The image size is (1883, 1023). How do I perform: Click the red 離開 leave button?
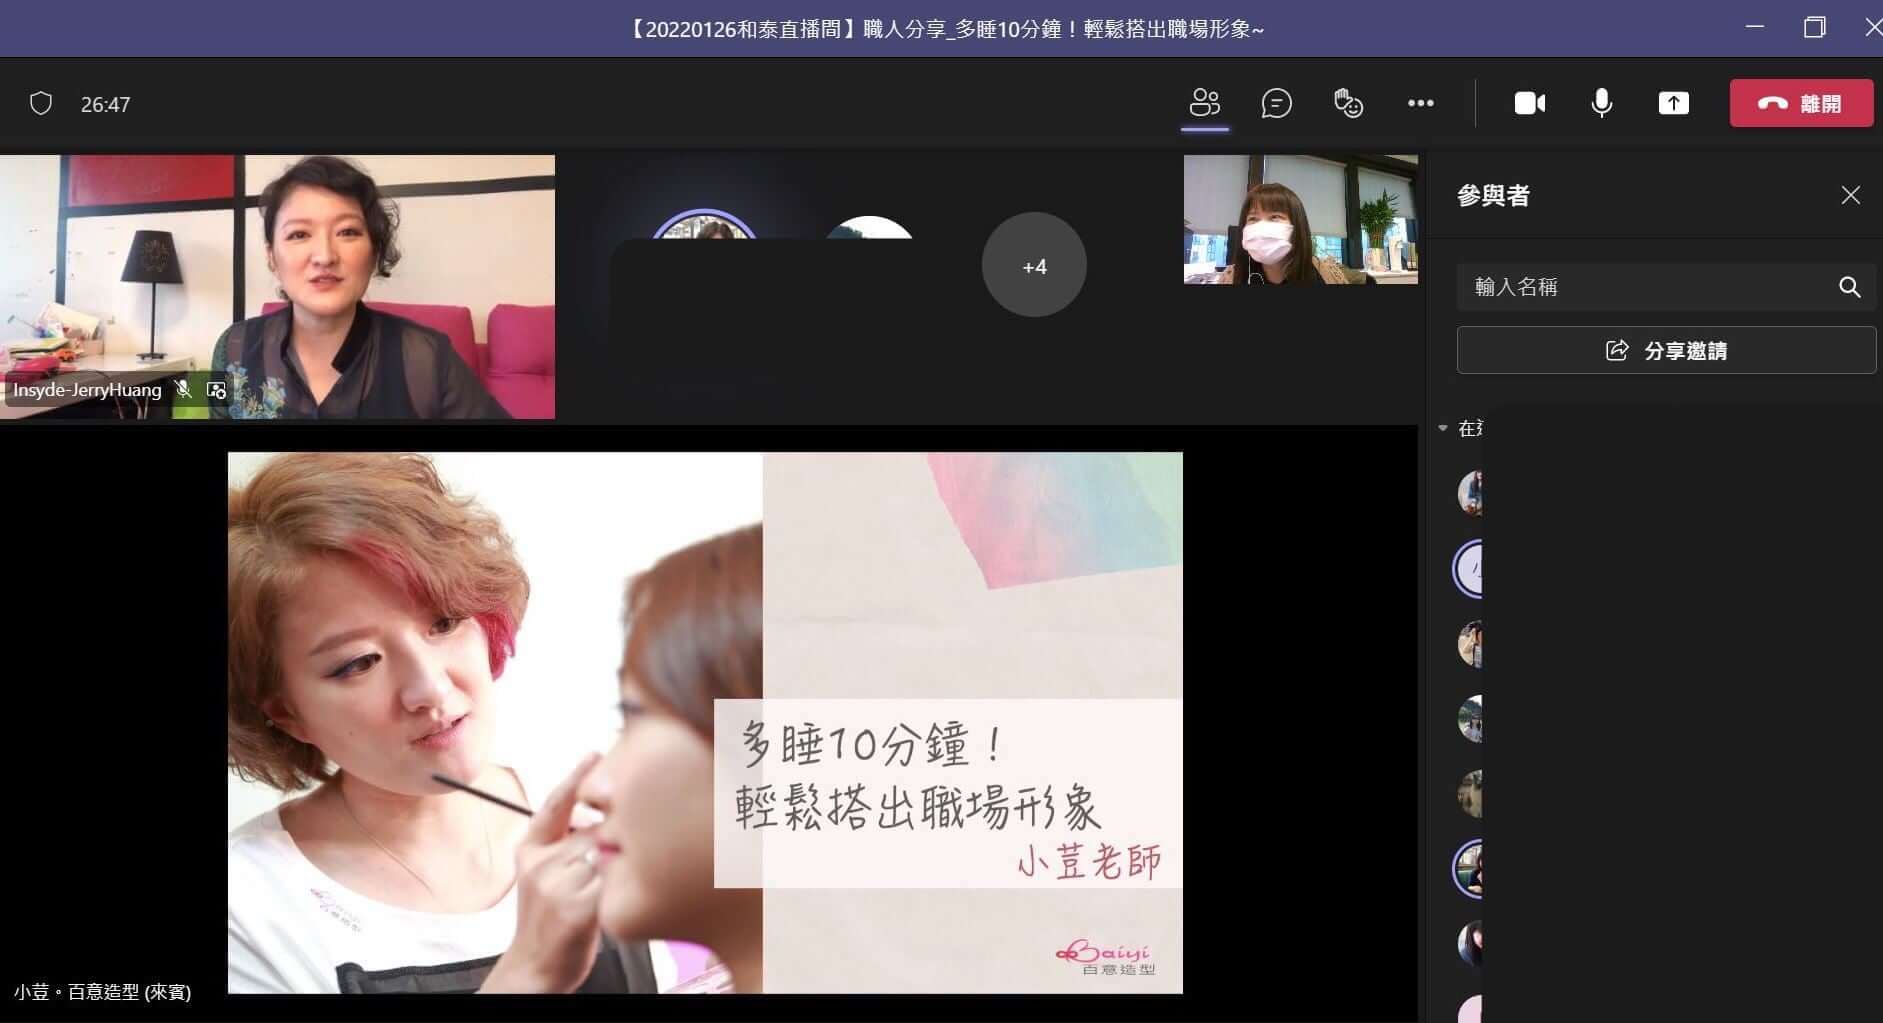coord(1801,102)
